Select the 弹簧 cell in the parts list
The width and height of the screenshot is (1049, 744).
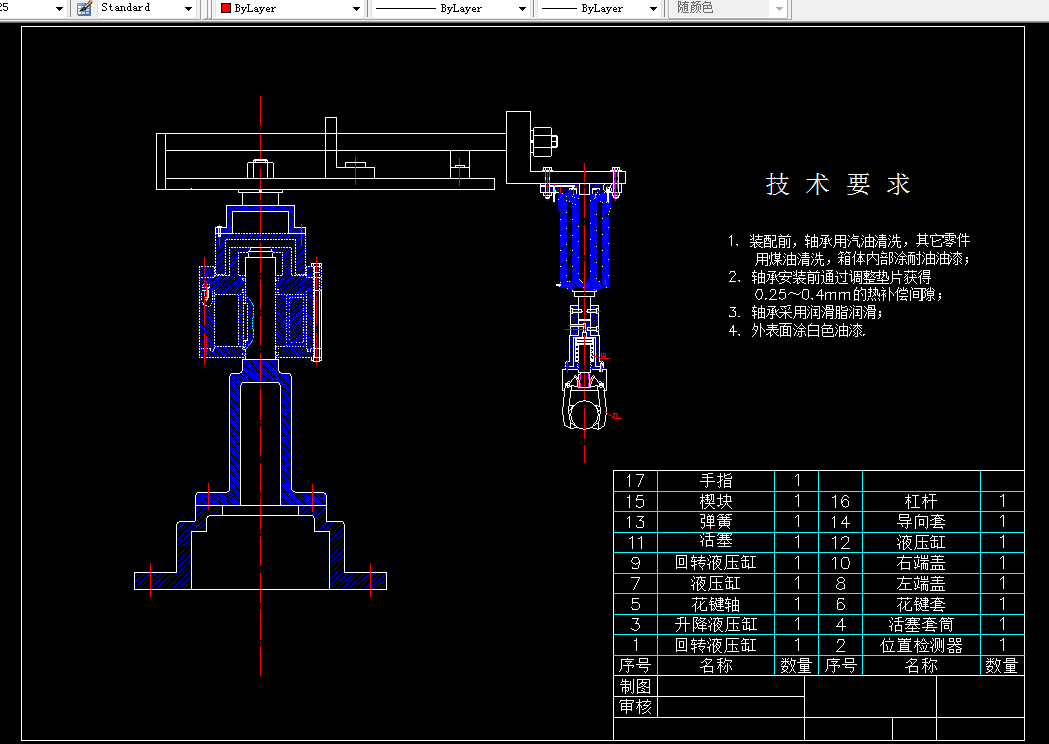[x=716, y=521]
